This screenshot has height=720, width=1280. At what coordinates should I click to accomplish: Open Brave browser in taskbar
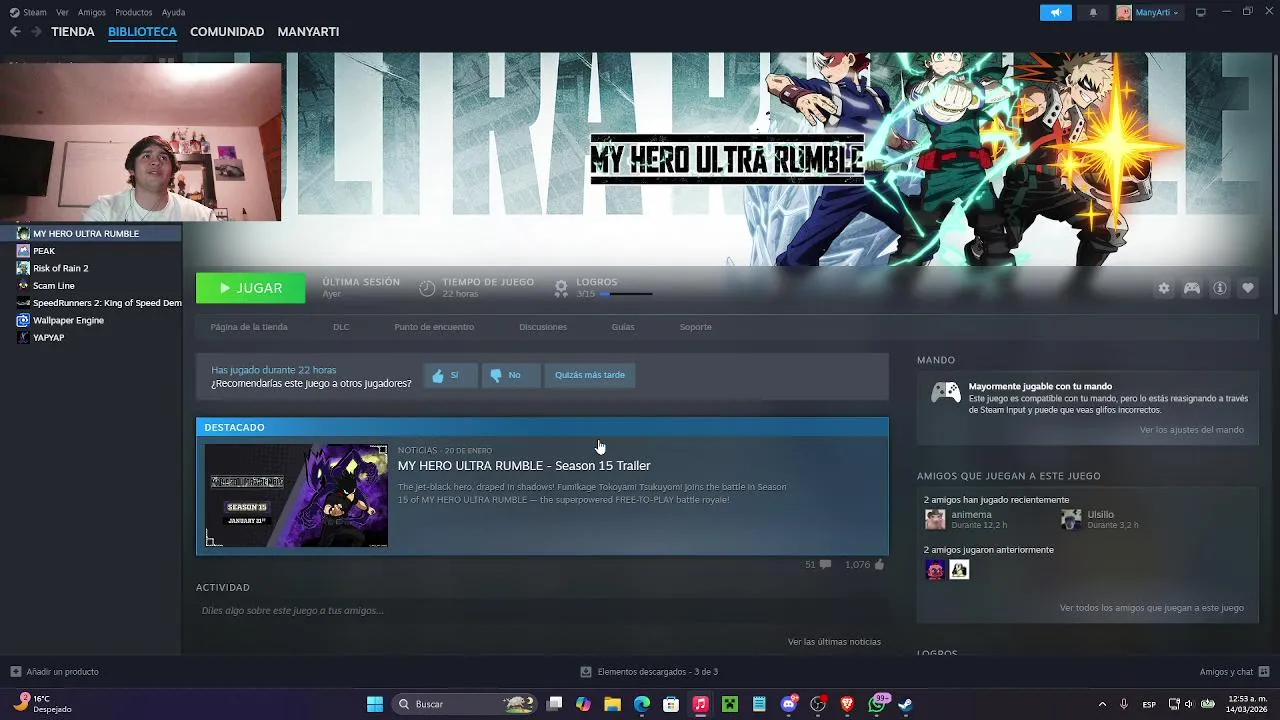(x=847, y=704)
